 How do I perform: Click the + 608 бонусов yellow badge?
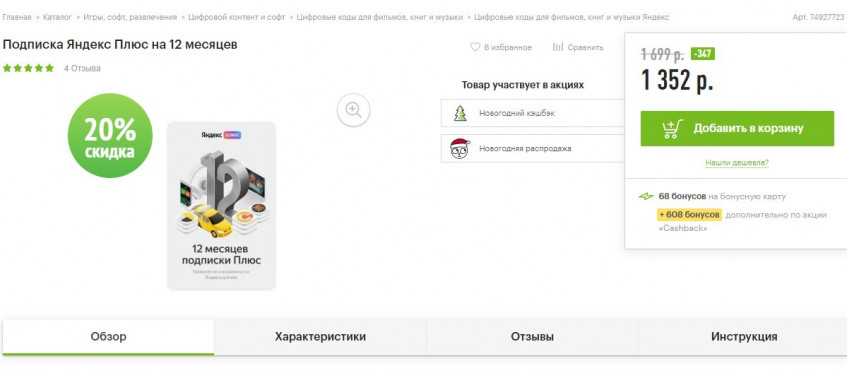coord(689,215)
